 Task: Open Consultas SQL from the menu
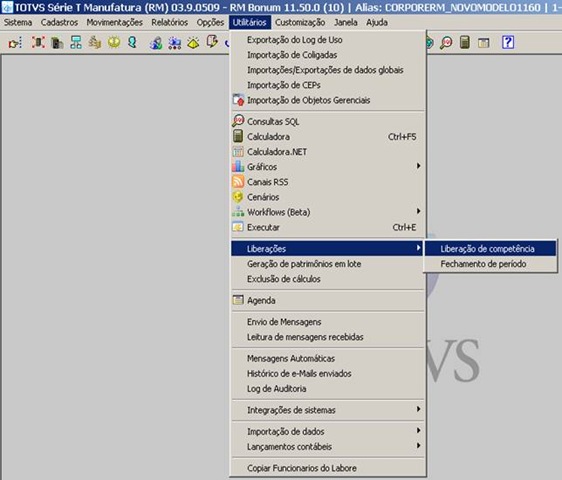[x=328, y=122]
